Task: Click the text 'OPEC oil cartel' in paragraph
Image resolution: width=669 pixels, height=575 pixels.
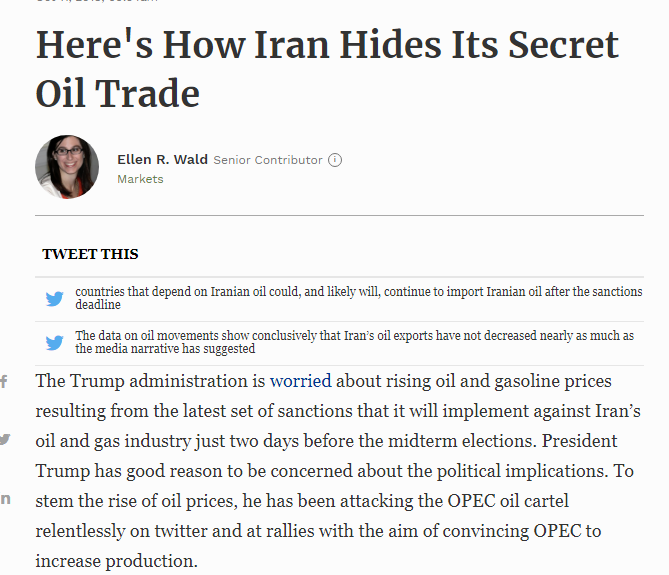Action: point(508,501)
